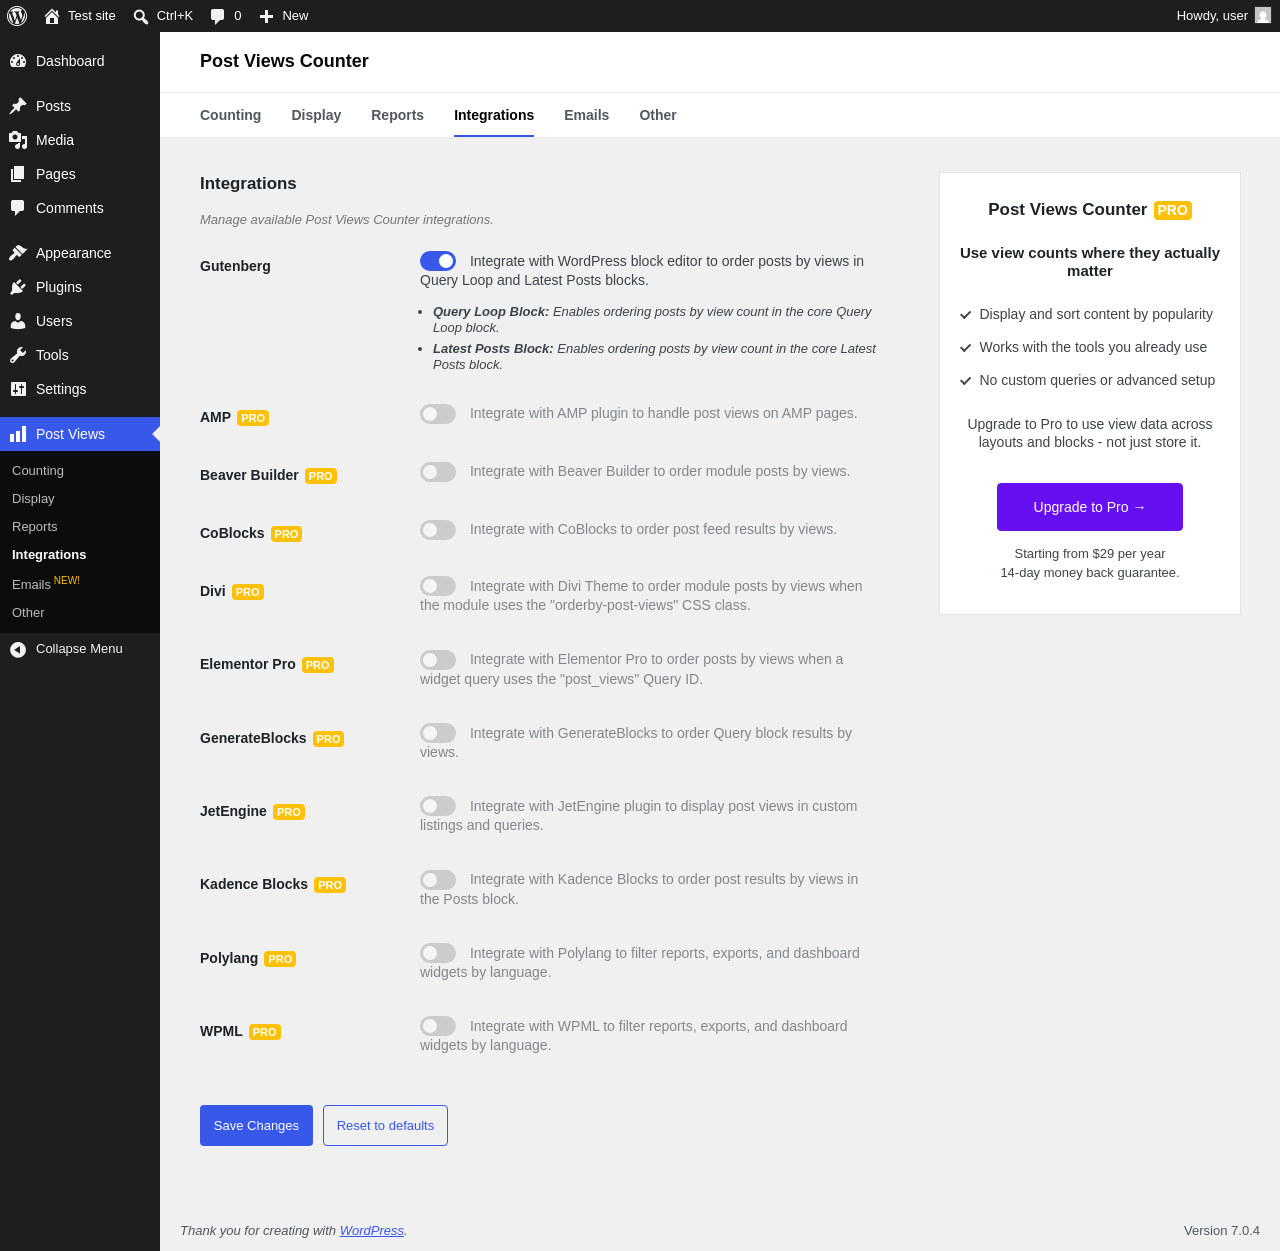Image resolution: width=1280 pixels, height=1251 pixels.
Task: Click the Howdy, user account link
Action: [x=1223, y=16]
